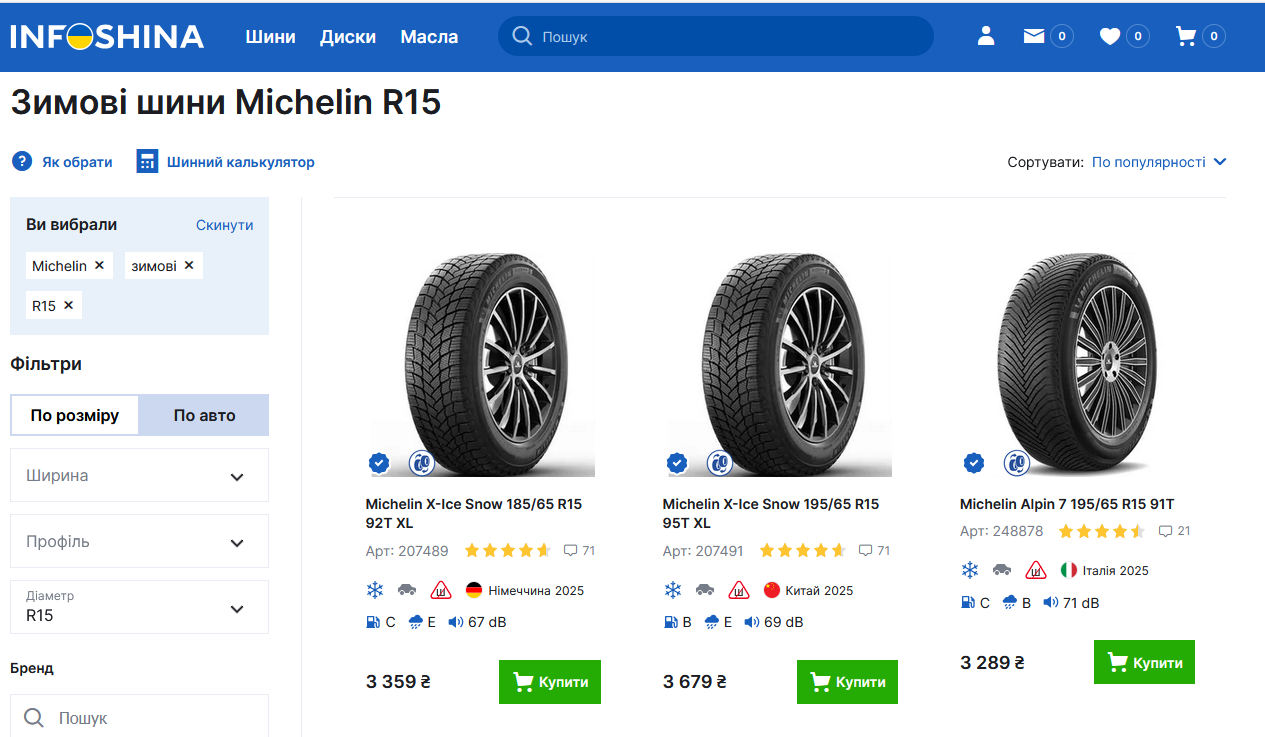
Task: Switch to the По авто tab
Action: 204,415
